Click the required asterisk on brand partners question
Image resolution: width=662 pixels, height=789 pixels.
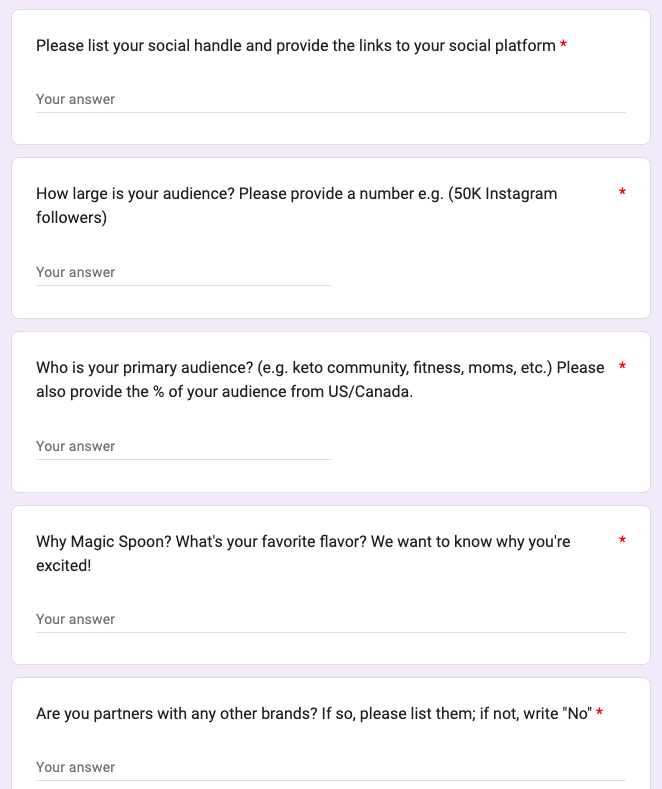[x=599, y=714]
